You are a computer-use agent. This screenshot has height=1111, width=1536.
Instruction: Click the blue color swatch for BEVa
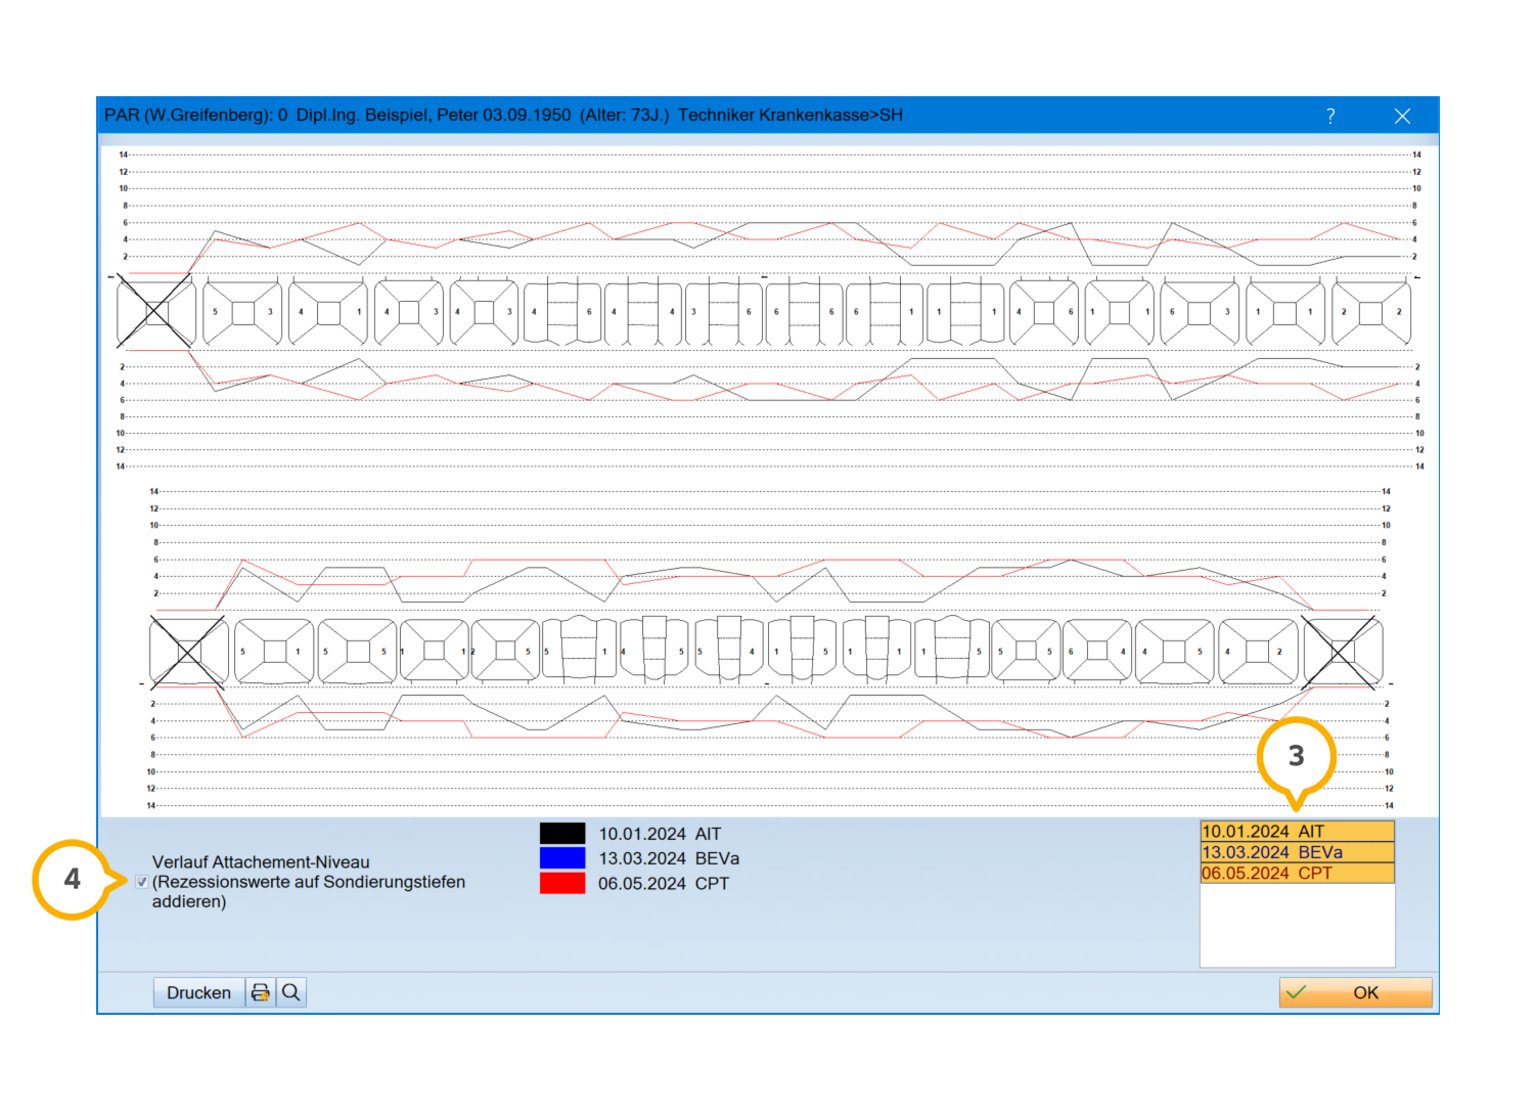tap(562, 858)
